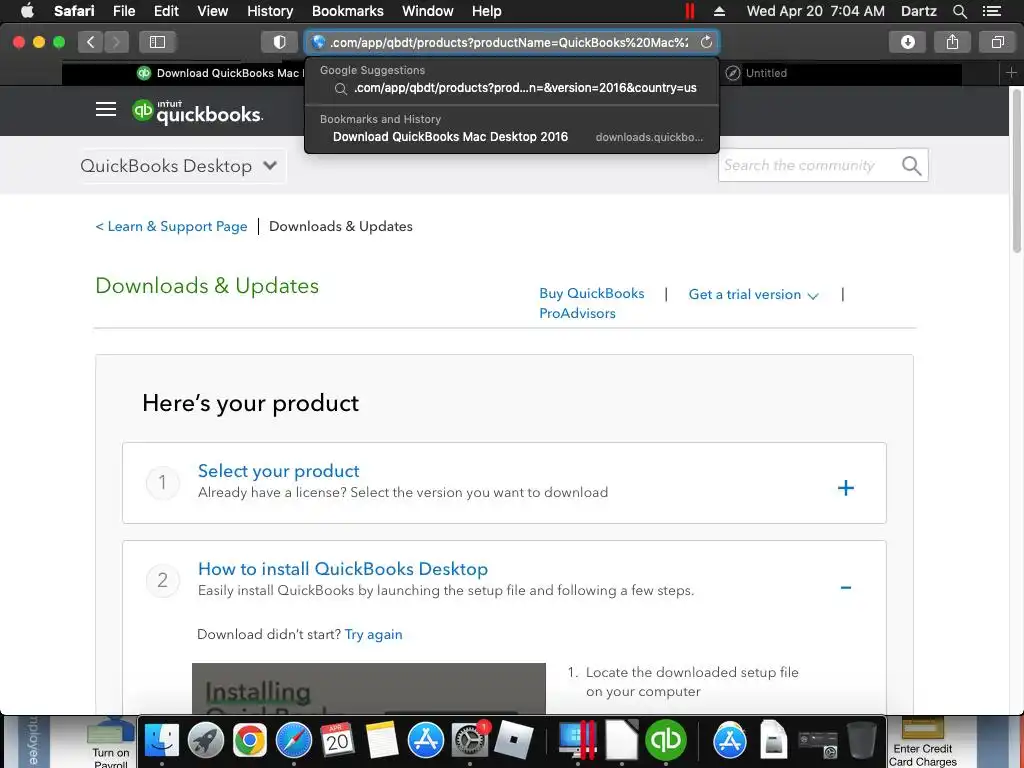Open Launchpad rocket icon in the dock
Image resolution: width=1024 pixels, height=768 pixels.
(206, 741)
